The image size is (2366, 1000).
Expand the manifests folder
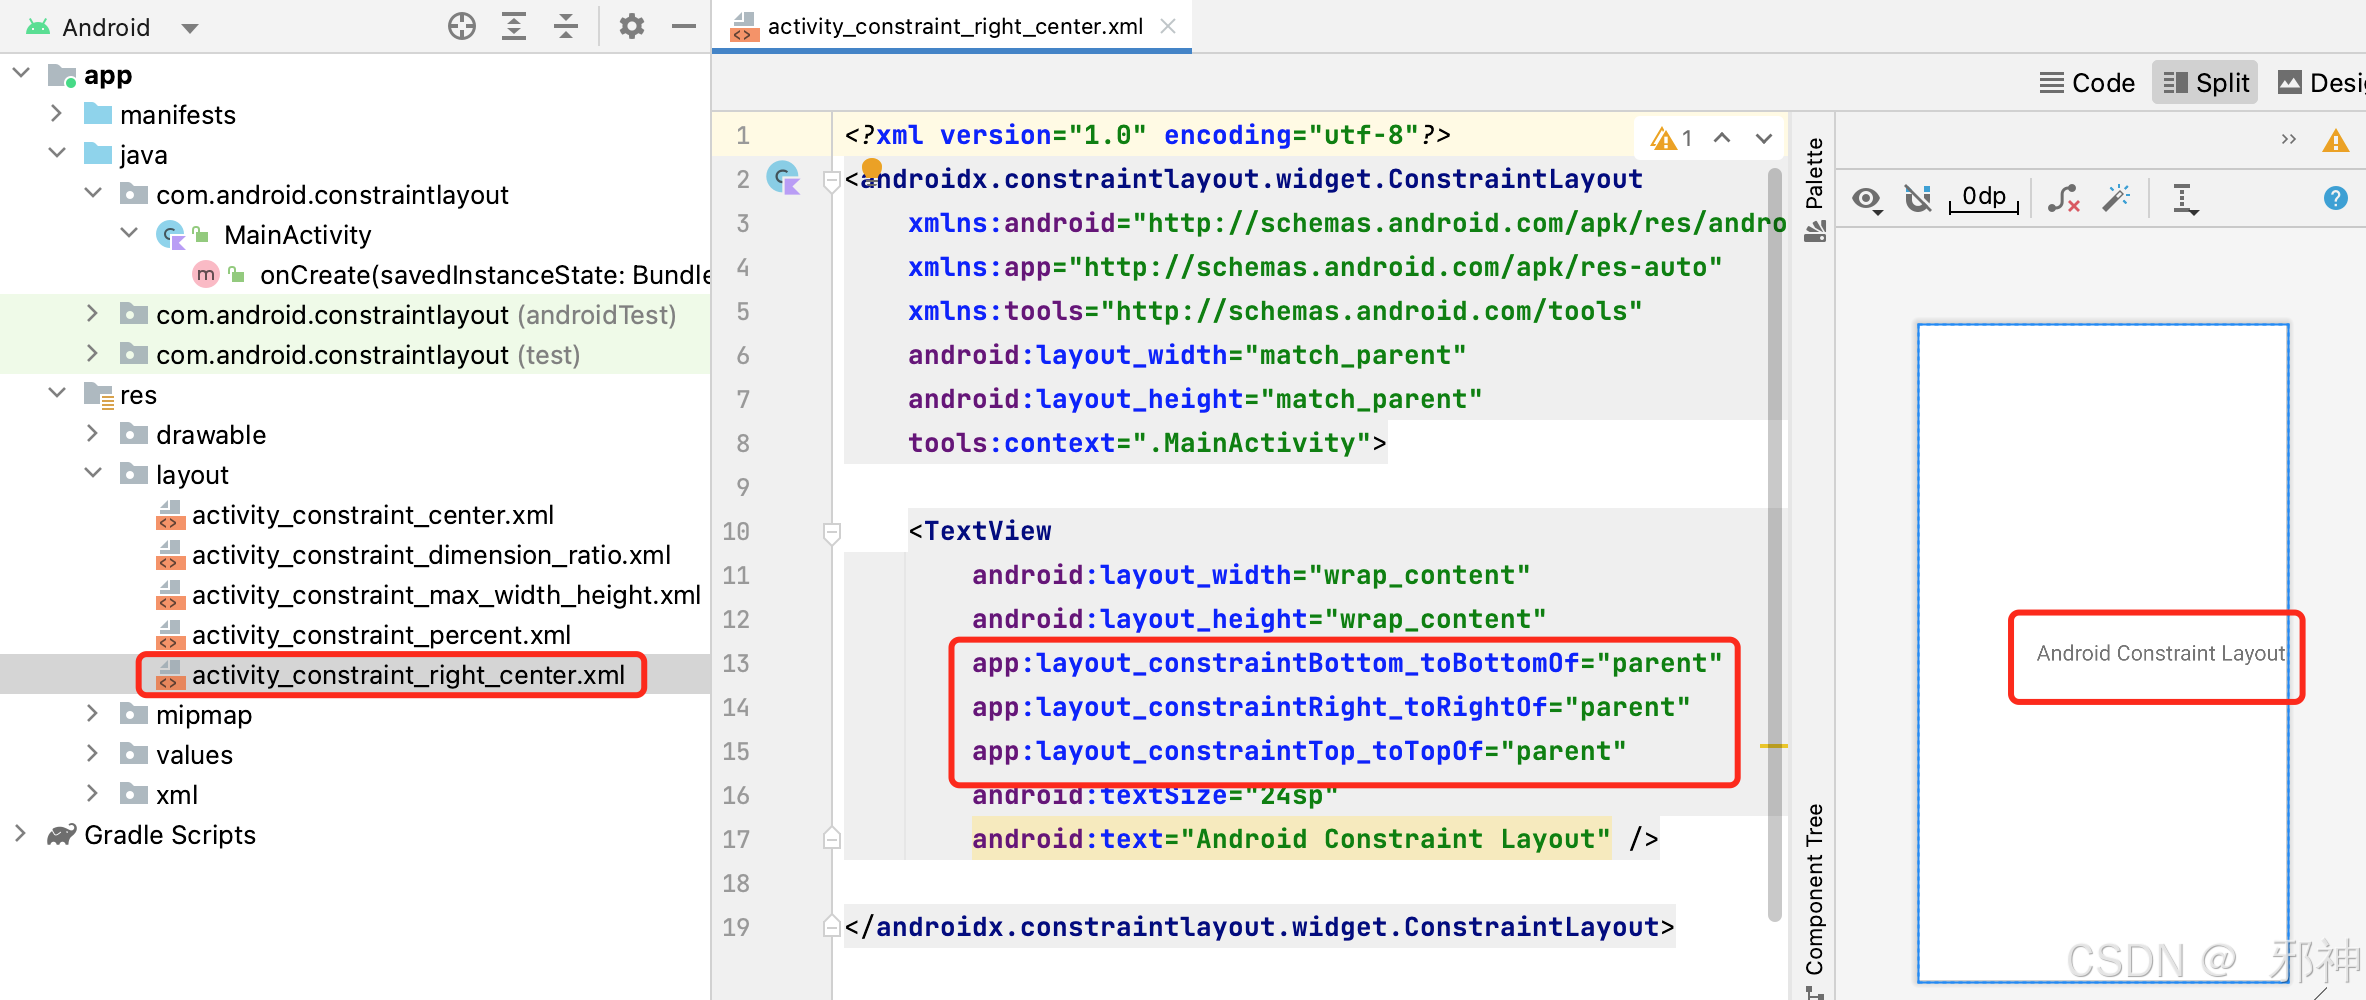point(57,114)
